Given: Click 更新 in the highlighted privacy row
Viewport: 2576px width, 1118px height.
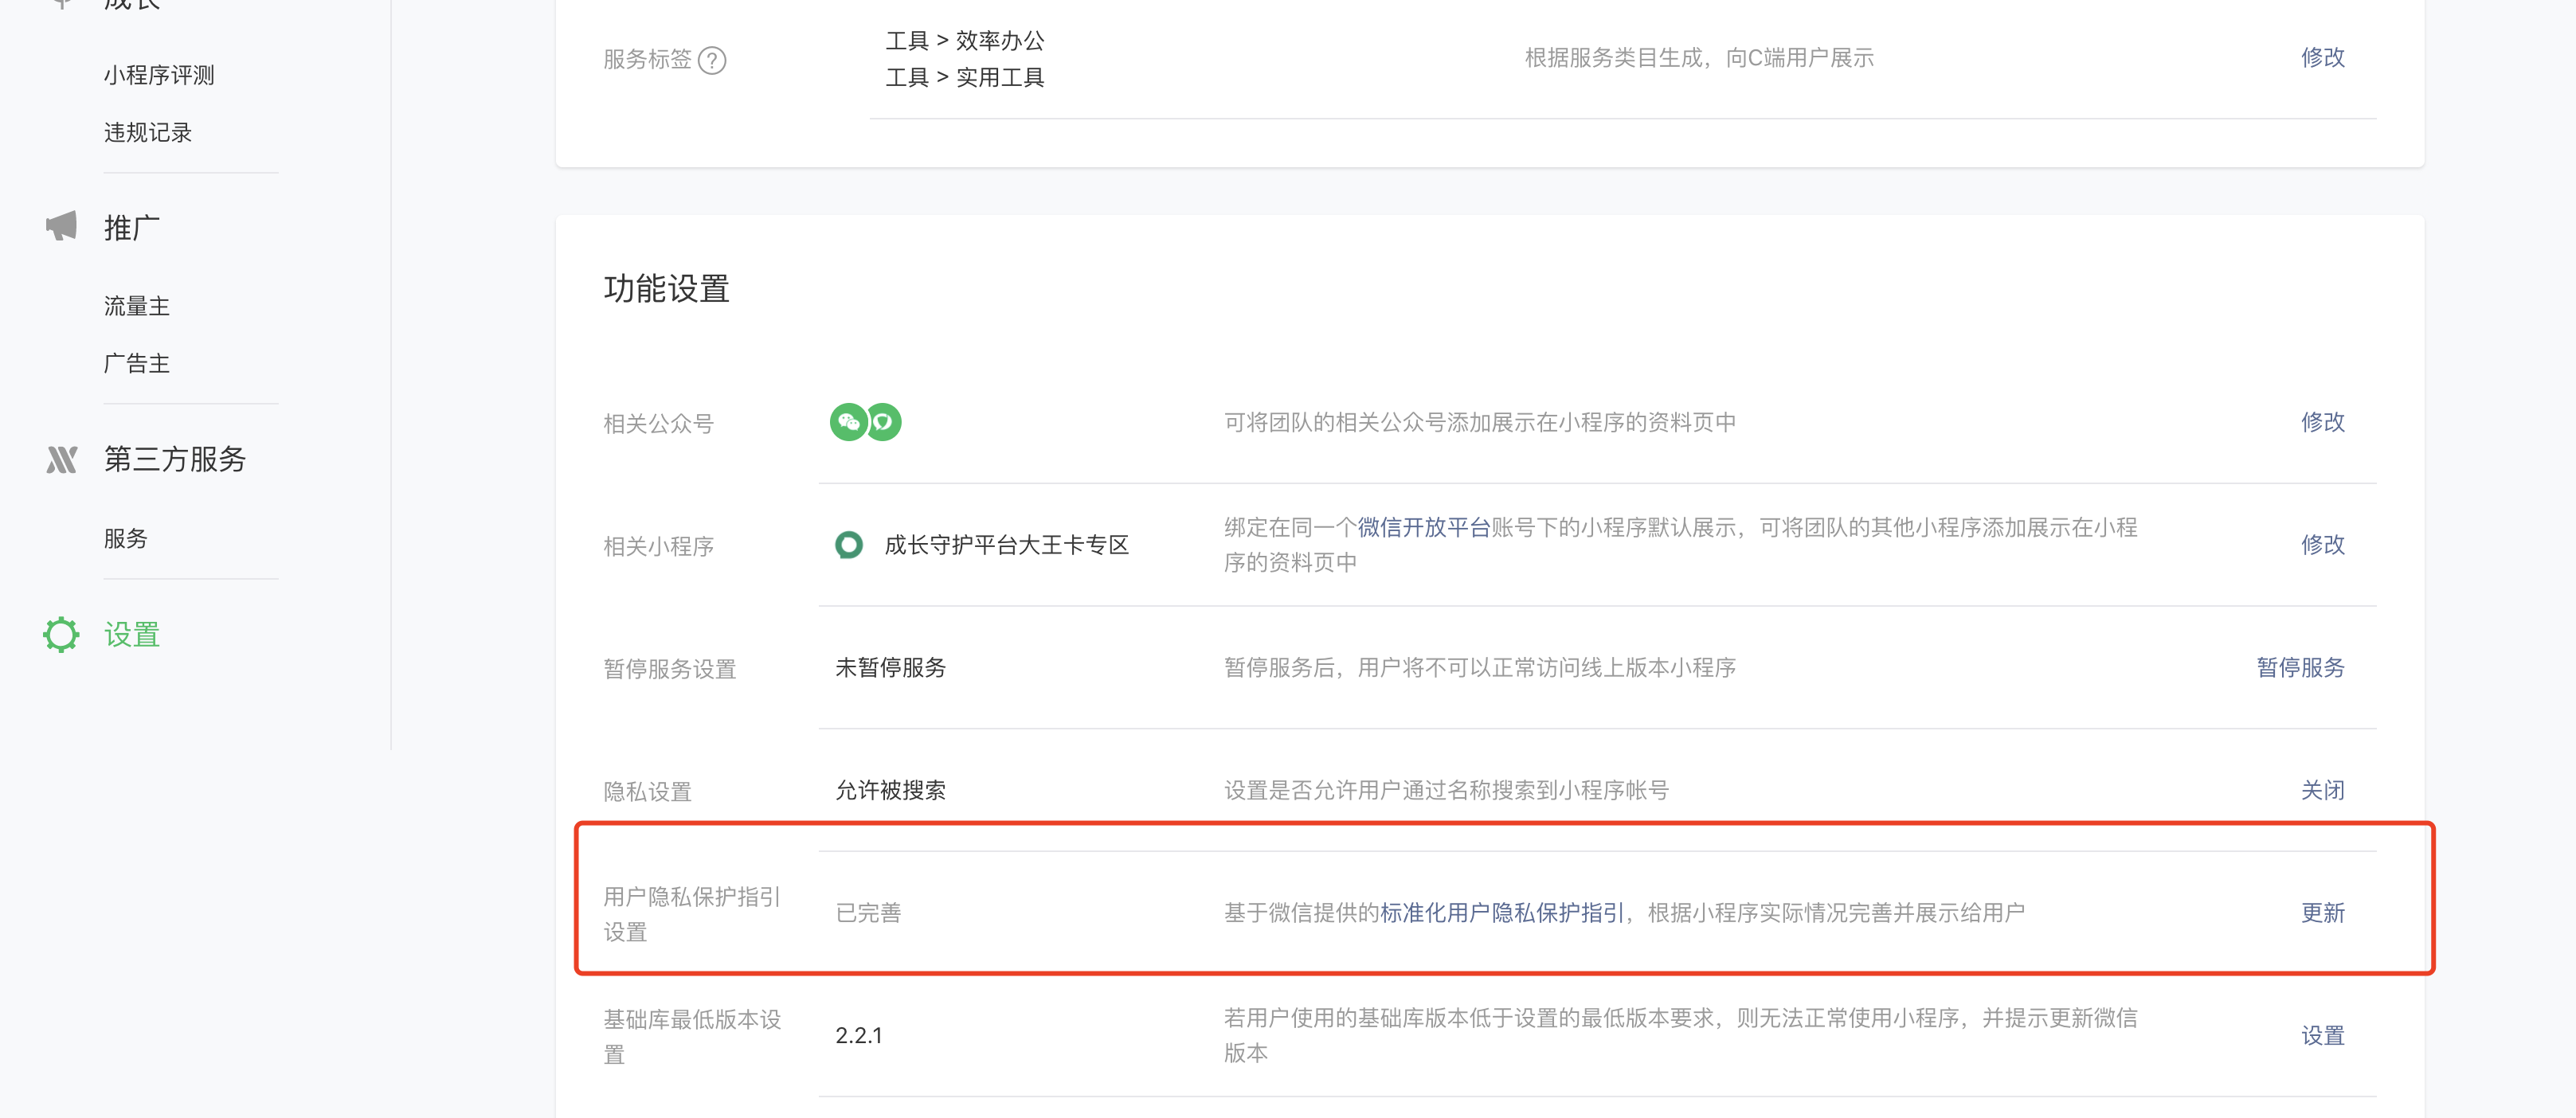Looking at the screenshot, I should click(2322, 913).
